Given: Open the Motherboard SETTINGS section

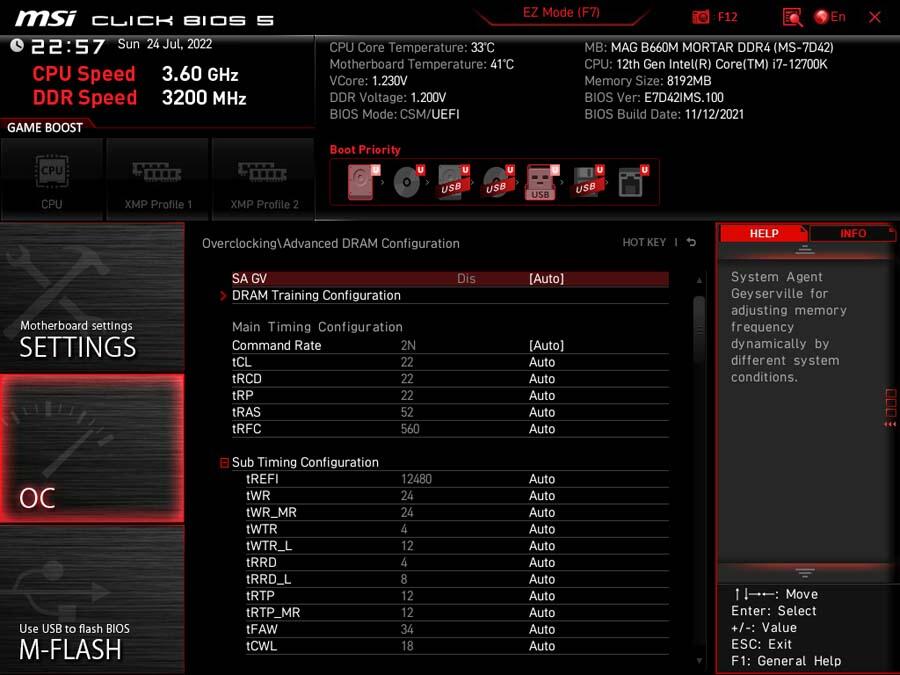Looking at the screenshot, I should point(92,297).
